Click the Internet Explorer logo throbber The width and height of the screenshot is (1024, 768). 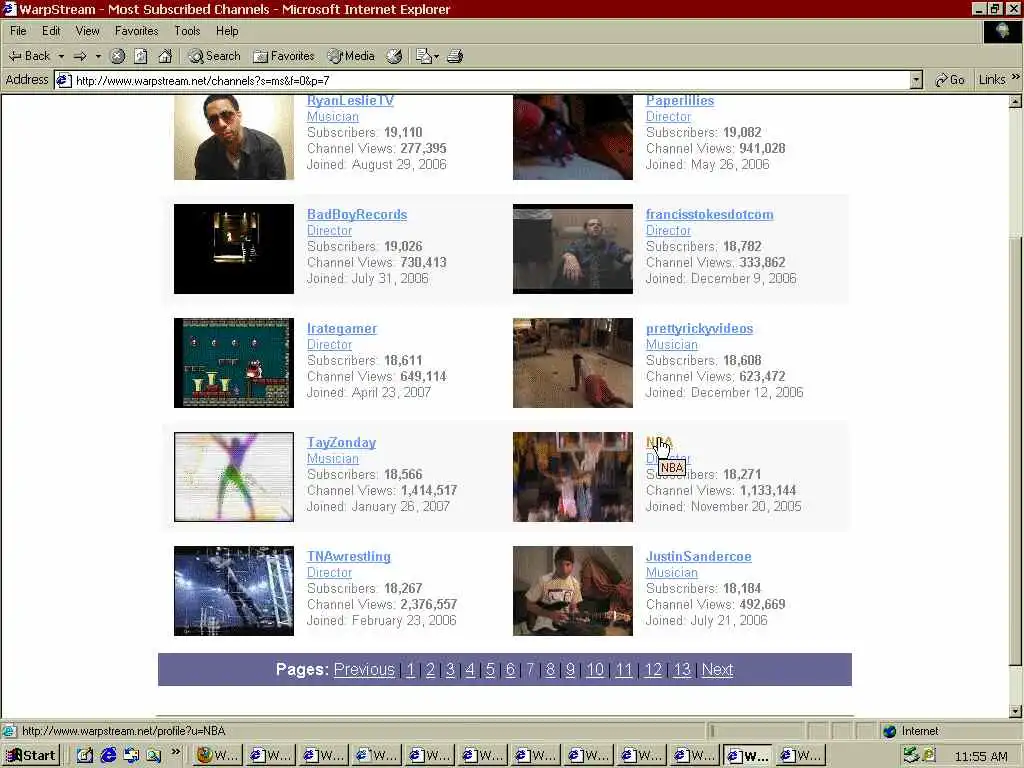1002,31
